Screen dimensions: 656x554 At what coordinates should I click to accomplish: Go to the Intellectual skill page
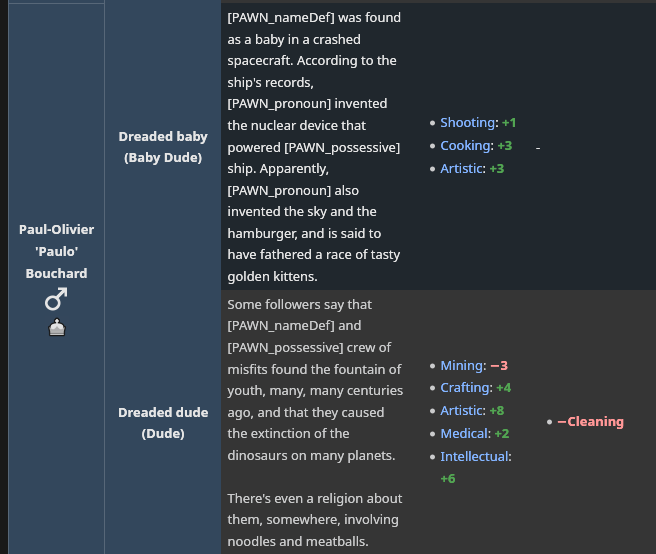(x=475, y=457)
